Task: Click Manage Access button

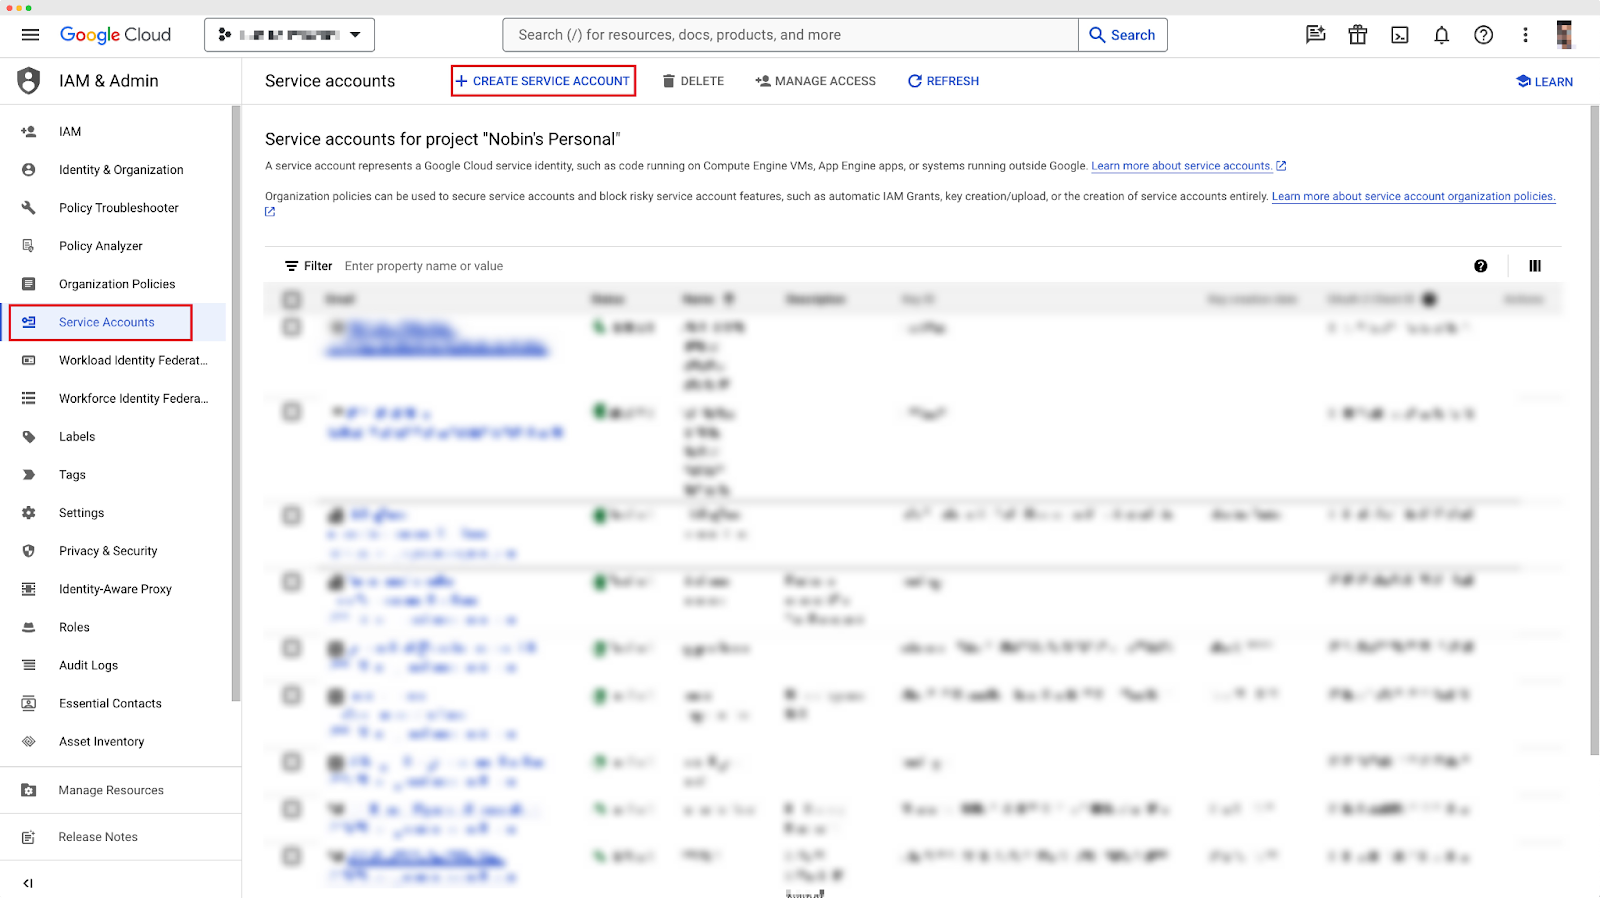Action: click(815, 81)
